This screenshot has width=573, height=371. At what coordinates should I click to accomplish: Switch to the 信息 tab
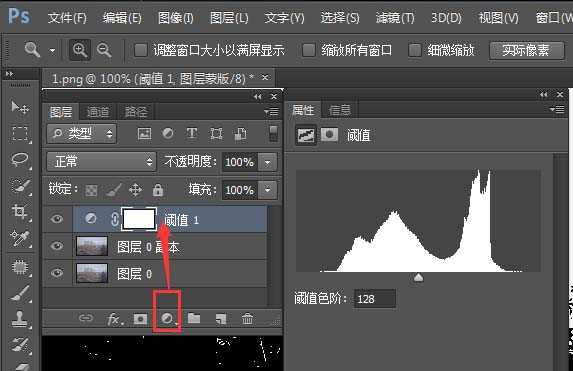point(339,110)
